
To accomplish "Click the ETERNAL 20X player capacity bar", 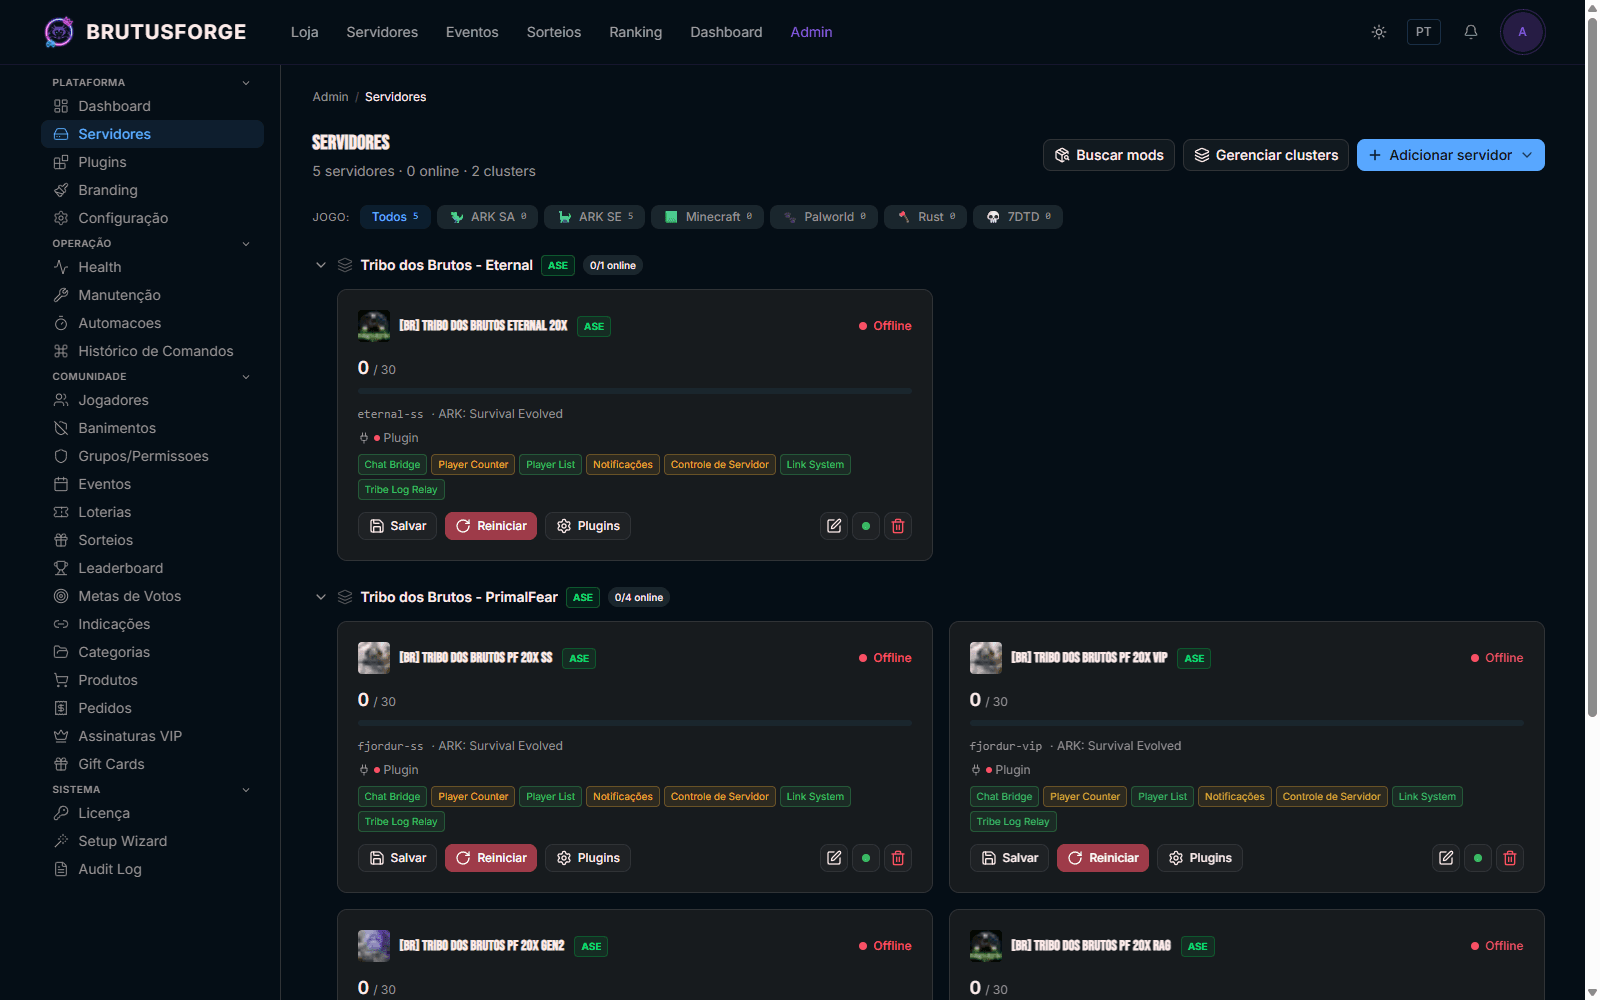I will tap(635, 391).
